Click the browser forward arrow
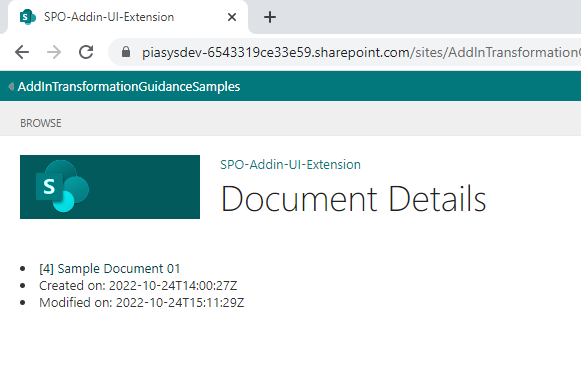This screenshot has width=581, height=366. point(54,52)
